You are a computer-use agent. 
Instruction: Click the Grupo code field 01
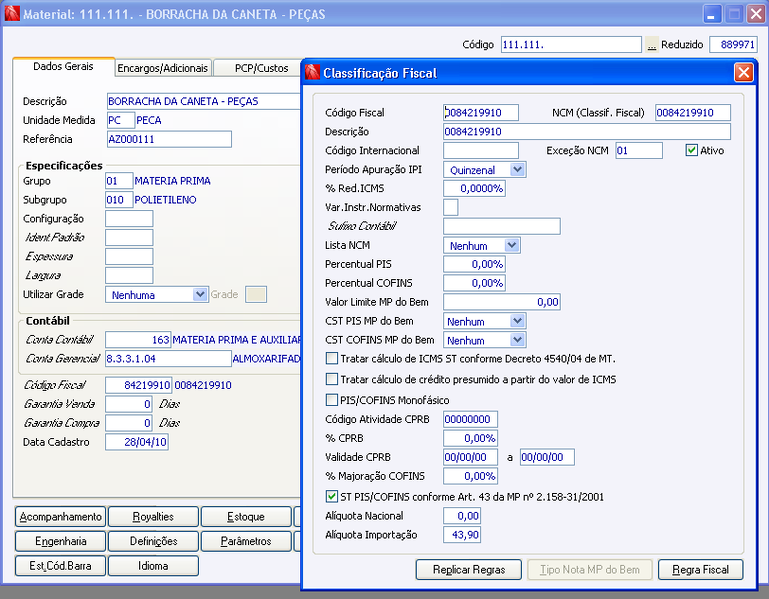point(119,181)
